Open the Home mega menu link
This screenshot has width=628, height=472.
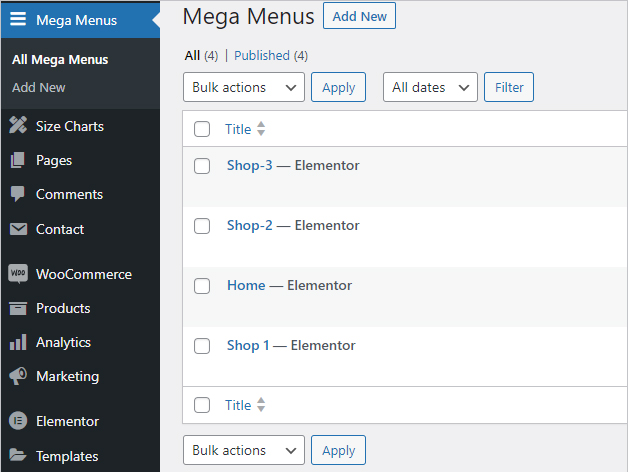coord(246,285)
